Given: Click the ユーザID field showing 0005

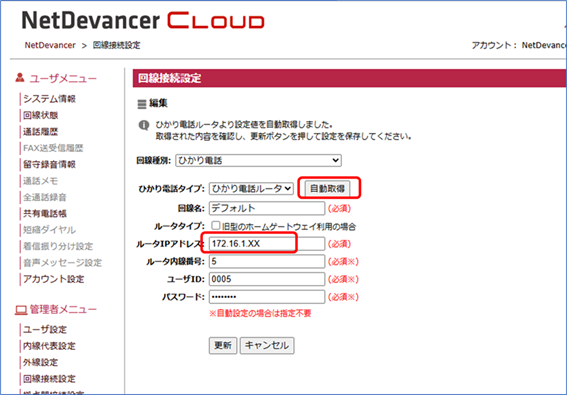Looking at the screenshot, I should tap(267, 279).
